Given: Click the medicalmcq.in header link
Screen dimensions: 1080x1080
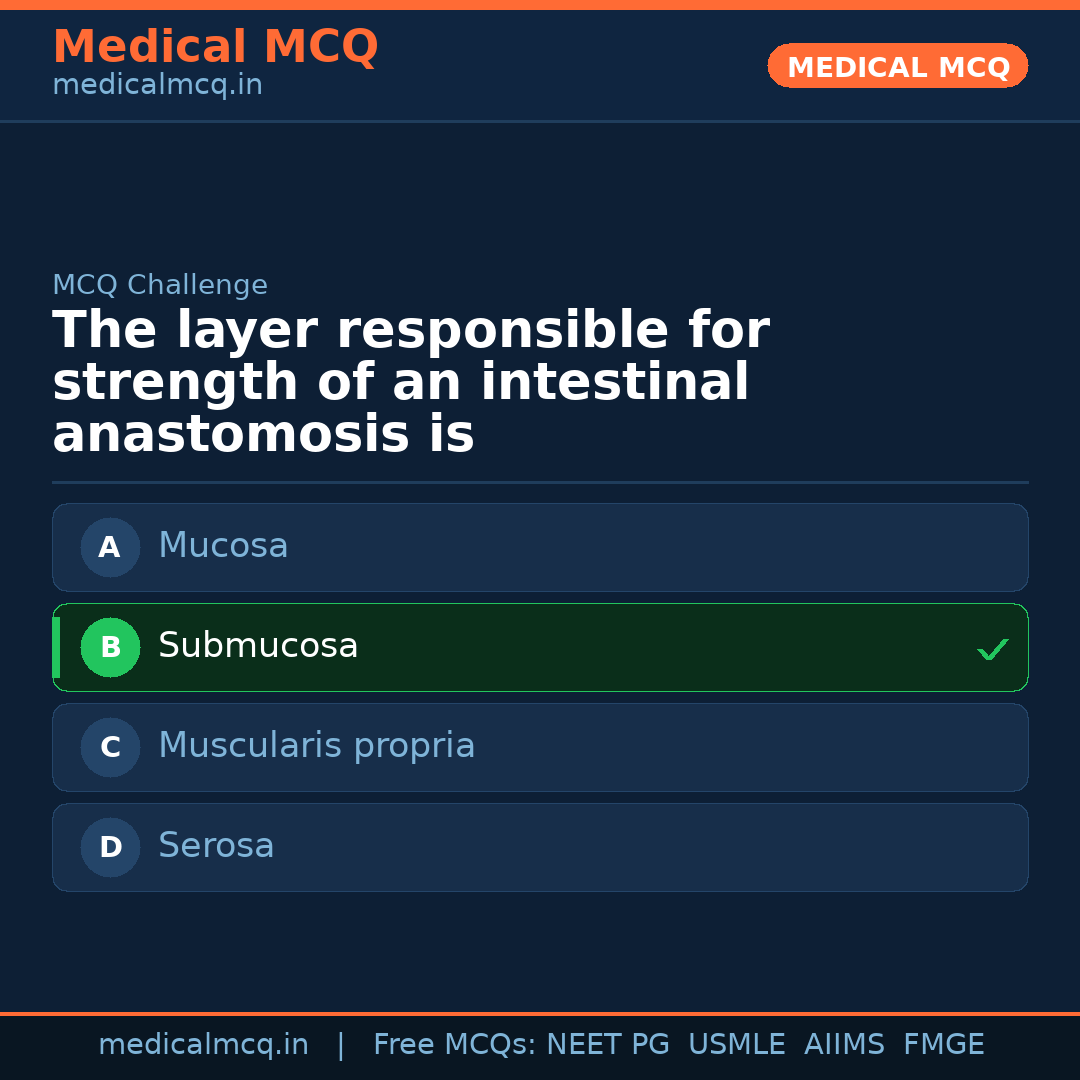Looking at the screenshot, I should click(156, 84).
